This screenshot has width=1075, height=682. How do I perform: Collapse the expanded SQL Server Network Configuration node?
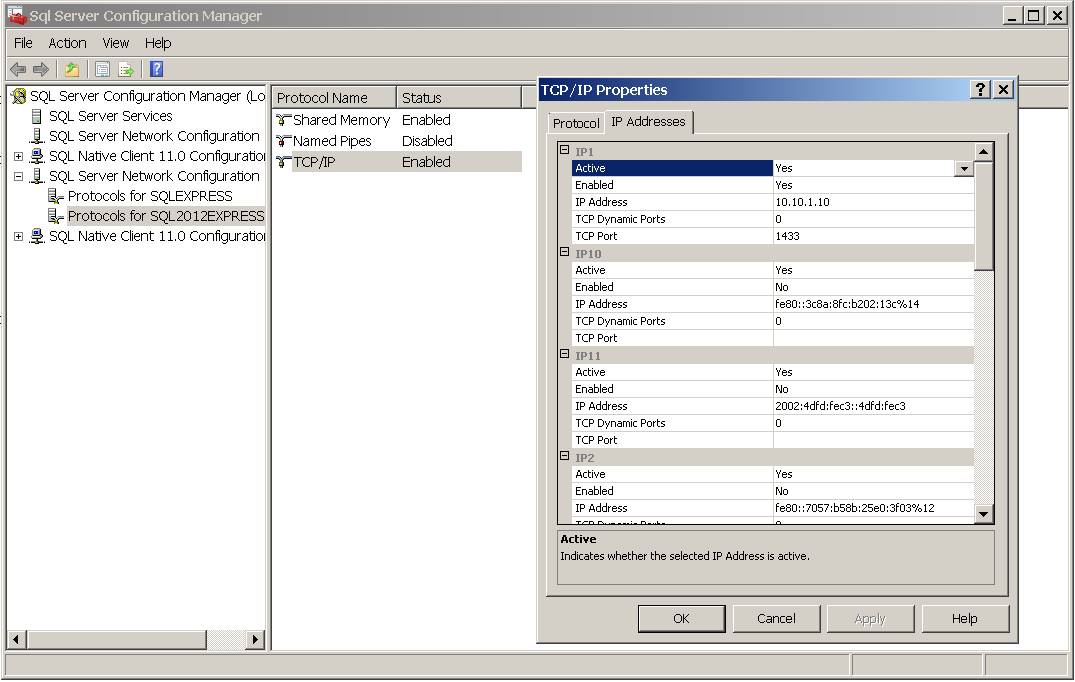19,176
